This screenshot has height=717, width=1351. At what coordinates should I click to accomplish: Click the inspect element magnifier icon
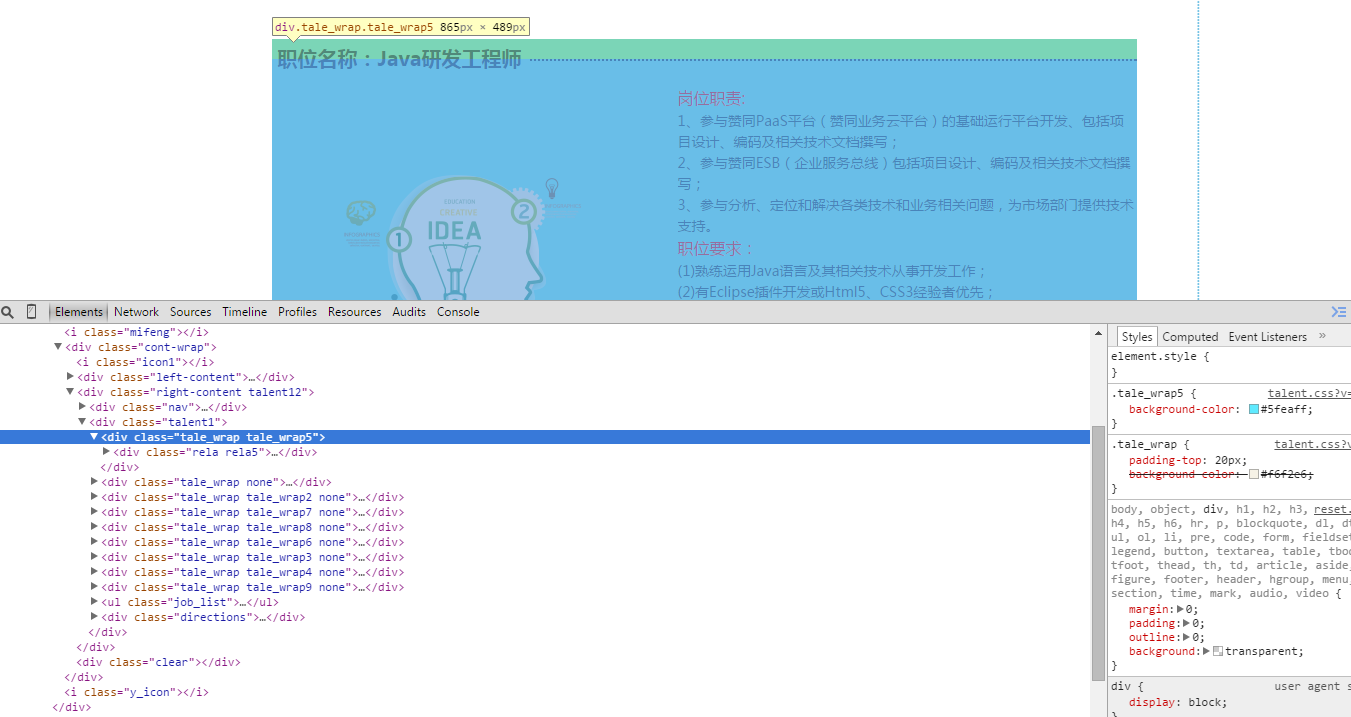tap(8, 312)
